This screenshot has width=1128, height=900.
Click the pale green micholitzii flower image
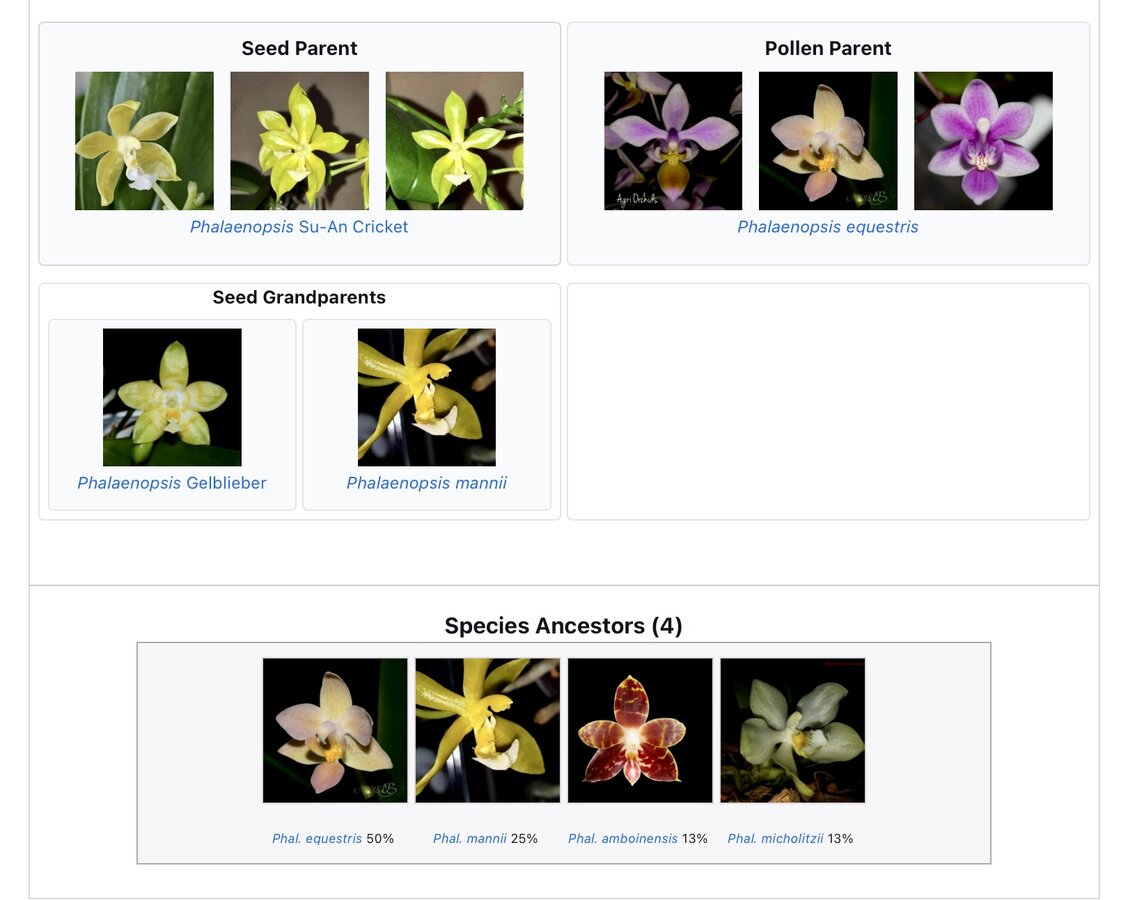coord(793,730)
